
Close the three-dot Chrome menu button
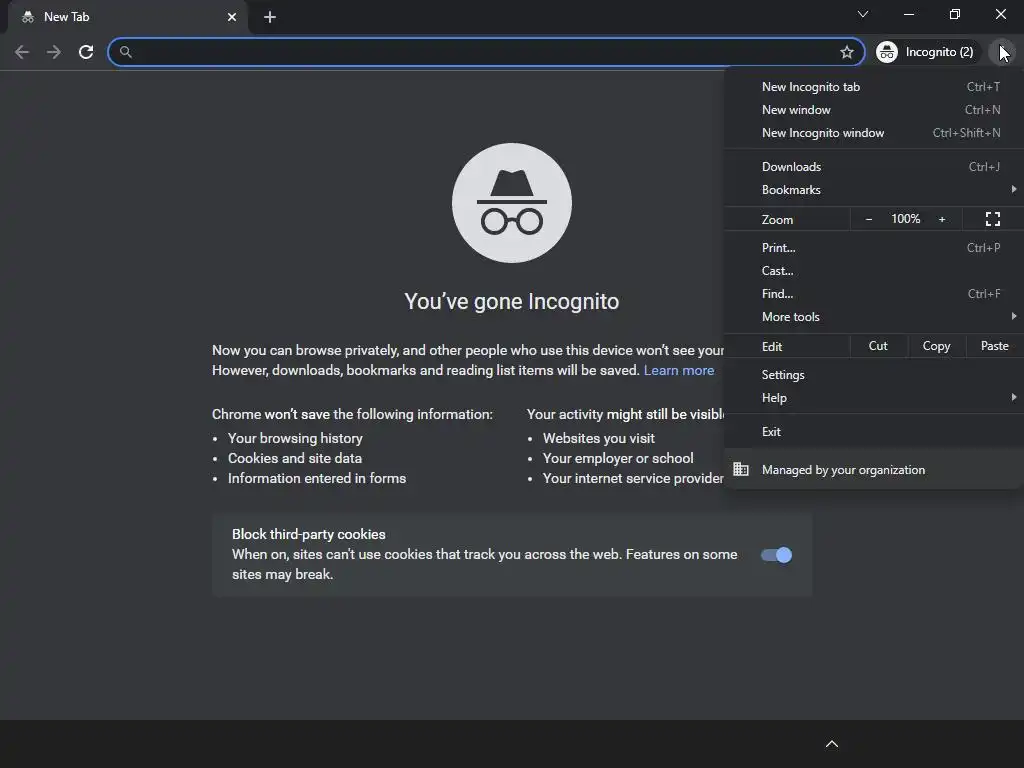[x=1002, y=52]
